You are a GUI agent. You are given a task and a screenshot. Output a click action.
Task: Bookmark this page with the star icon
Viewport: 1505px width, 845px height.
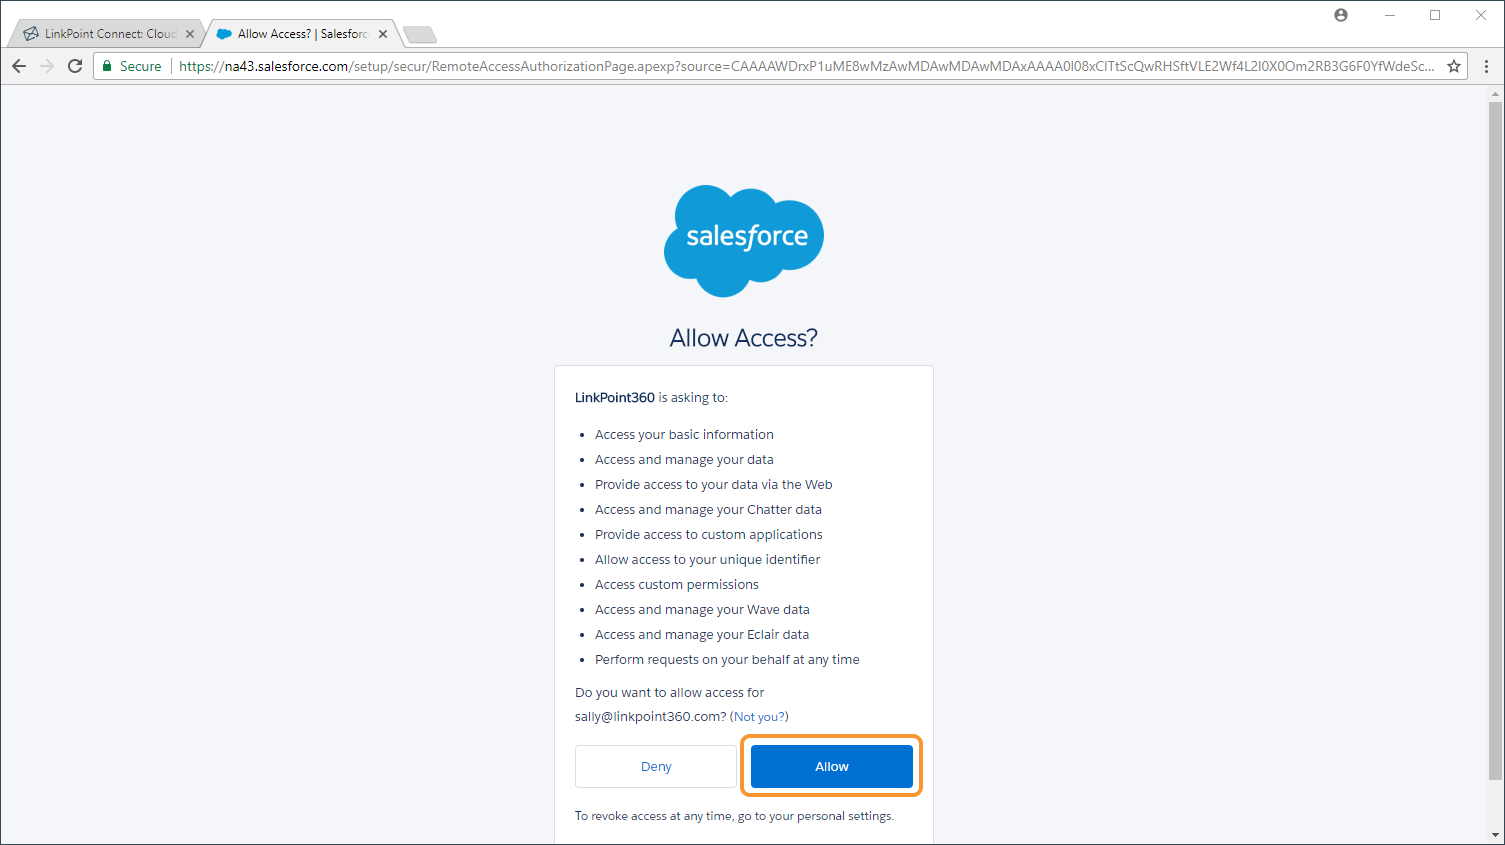(1454, 66)
